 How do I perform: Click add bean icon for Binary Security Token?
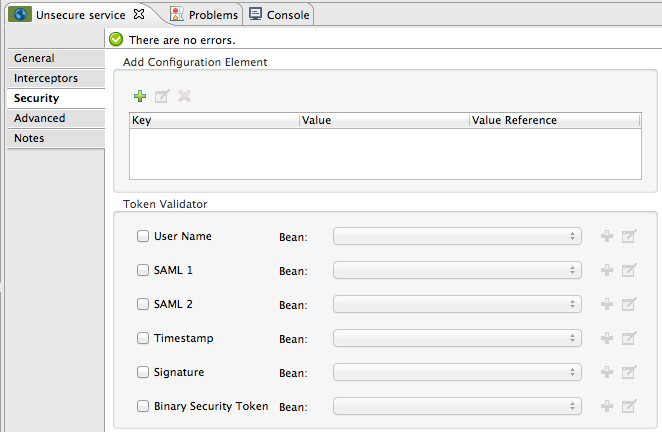tap(607, 407)
